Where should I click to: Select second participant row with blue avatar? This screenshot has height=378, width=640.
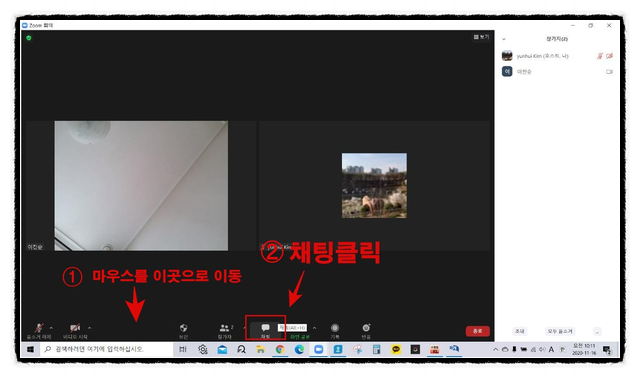click(557, 72)
